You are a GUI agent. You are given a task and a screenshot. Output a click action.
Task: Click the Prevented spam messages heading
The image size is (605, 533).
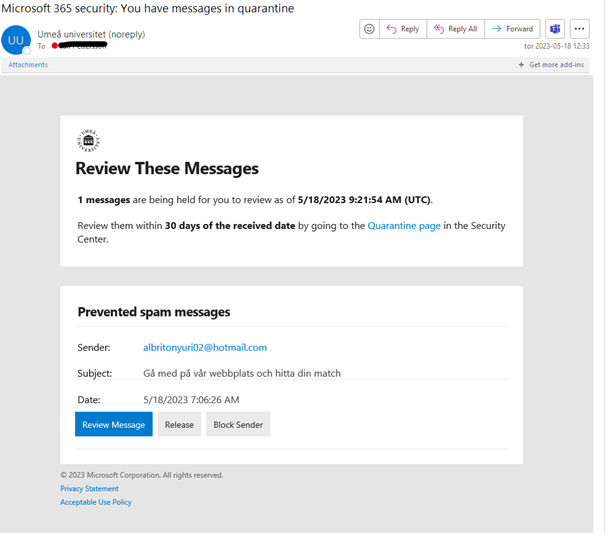[x=154, y=312]
